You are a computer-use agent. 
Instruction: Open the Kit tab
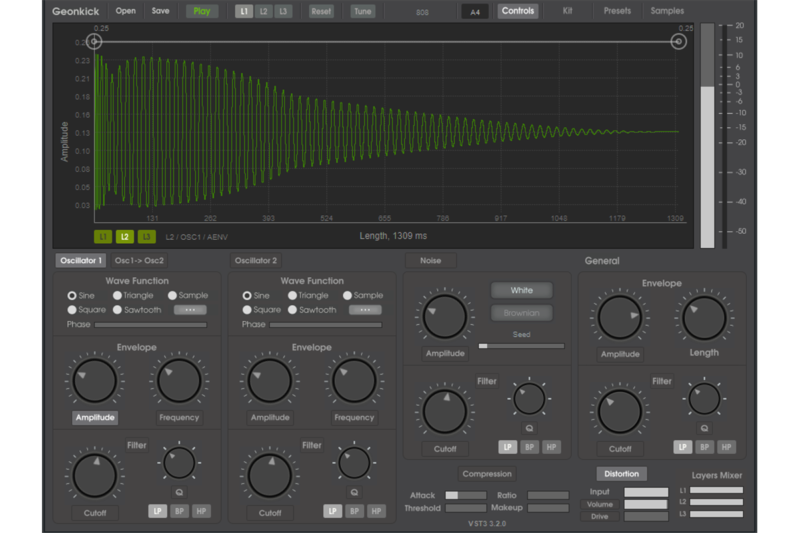(x=568, y=11)
